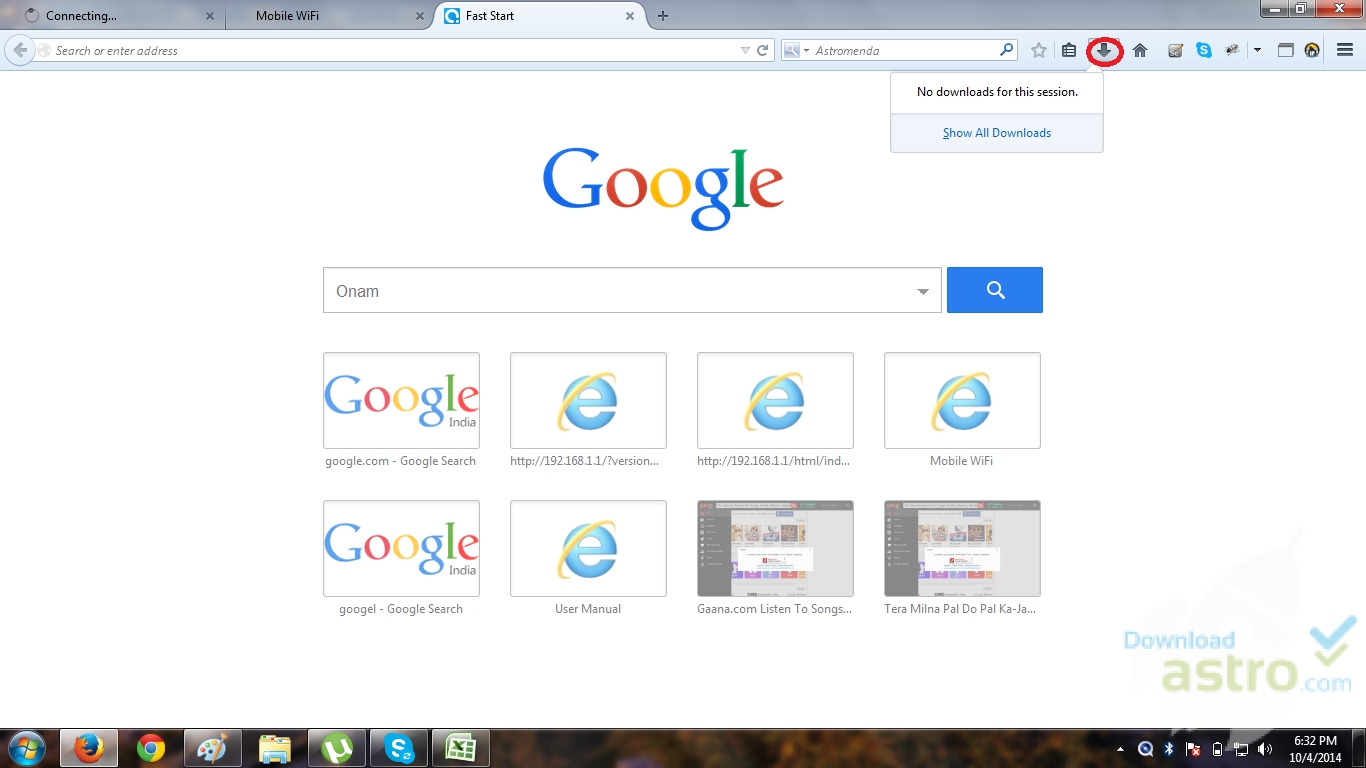Screen dimensions: 1366x768
Task: Click the bug-shaped toolbar extension icon
Action: (1232, 50)
